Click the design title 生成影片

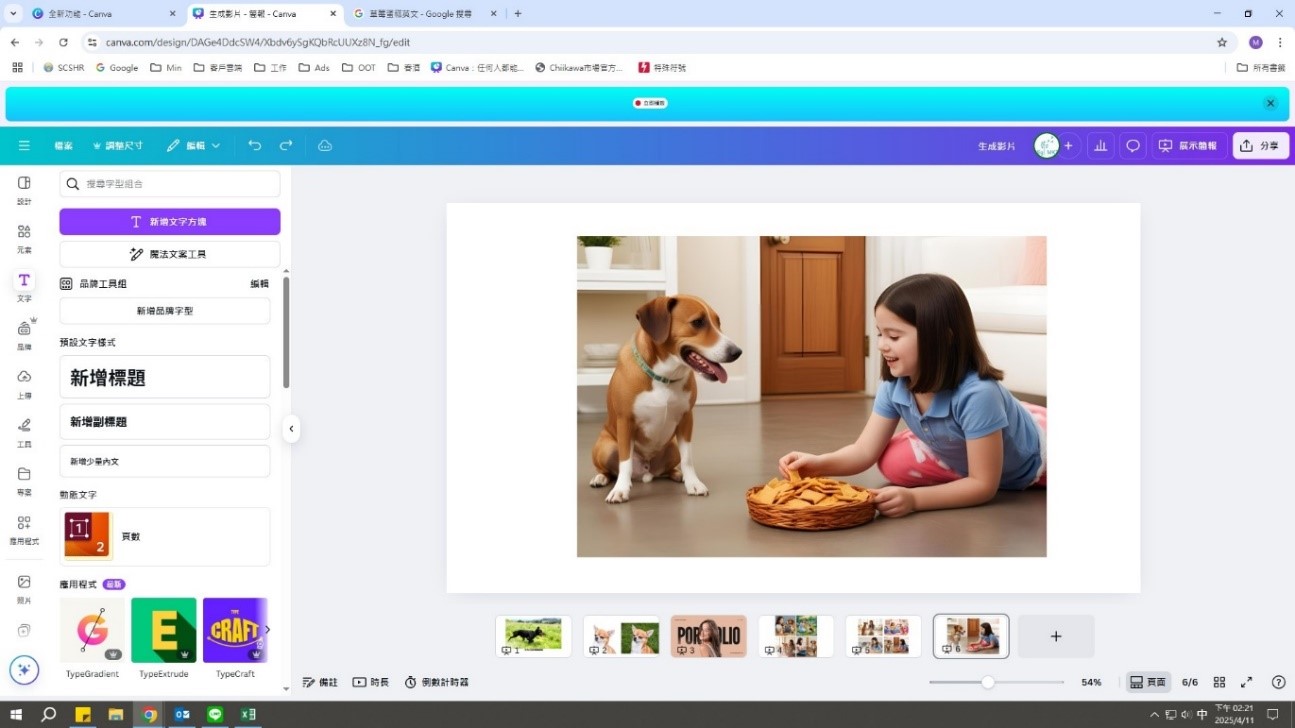point(996,146)
